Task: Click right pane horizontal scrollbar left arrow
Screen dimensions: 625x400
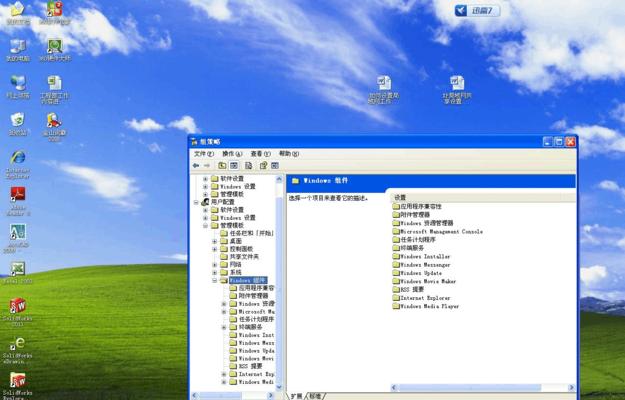Action: click(394, 387)
